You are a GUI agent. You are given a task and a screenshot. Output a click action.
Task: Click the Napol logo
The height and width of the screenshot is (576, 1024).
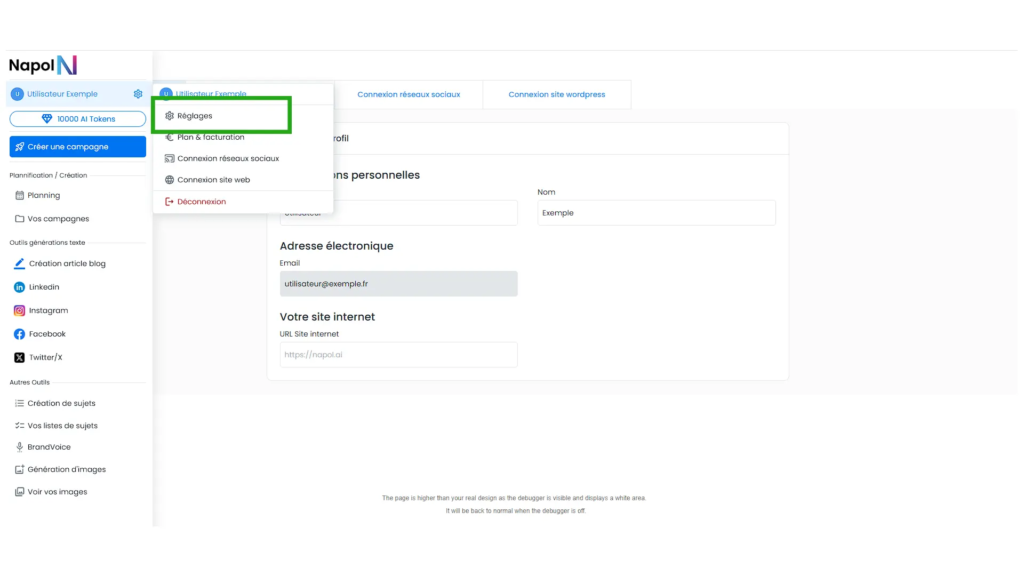[x=43, y=65]
